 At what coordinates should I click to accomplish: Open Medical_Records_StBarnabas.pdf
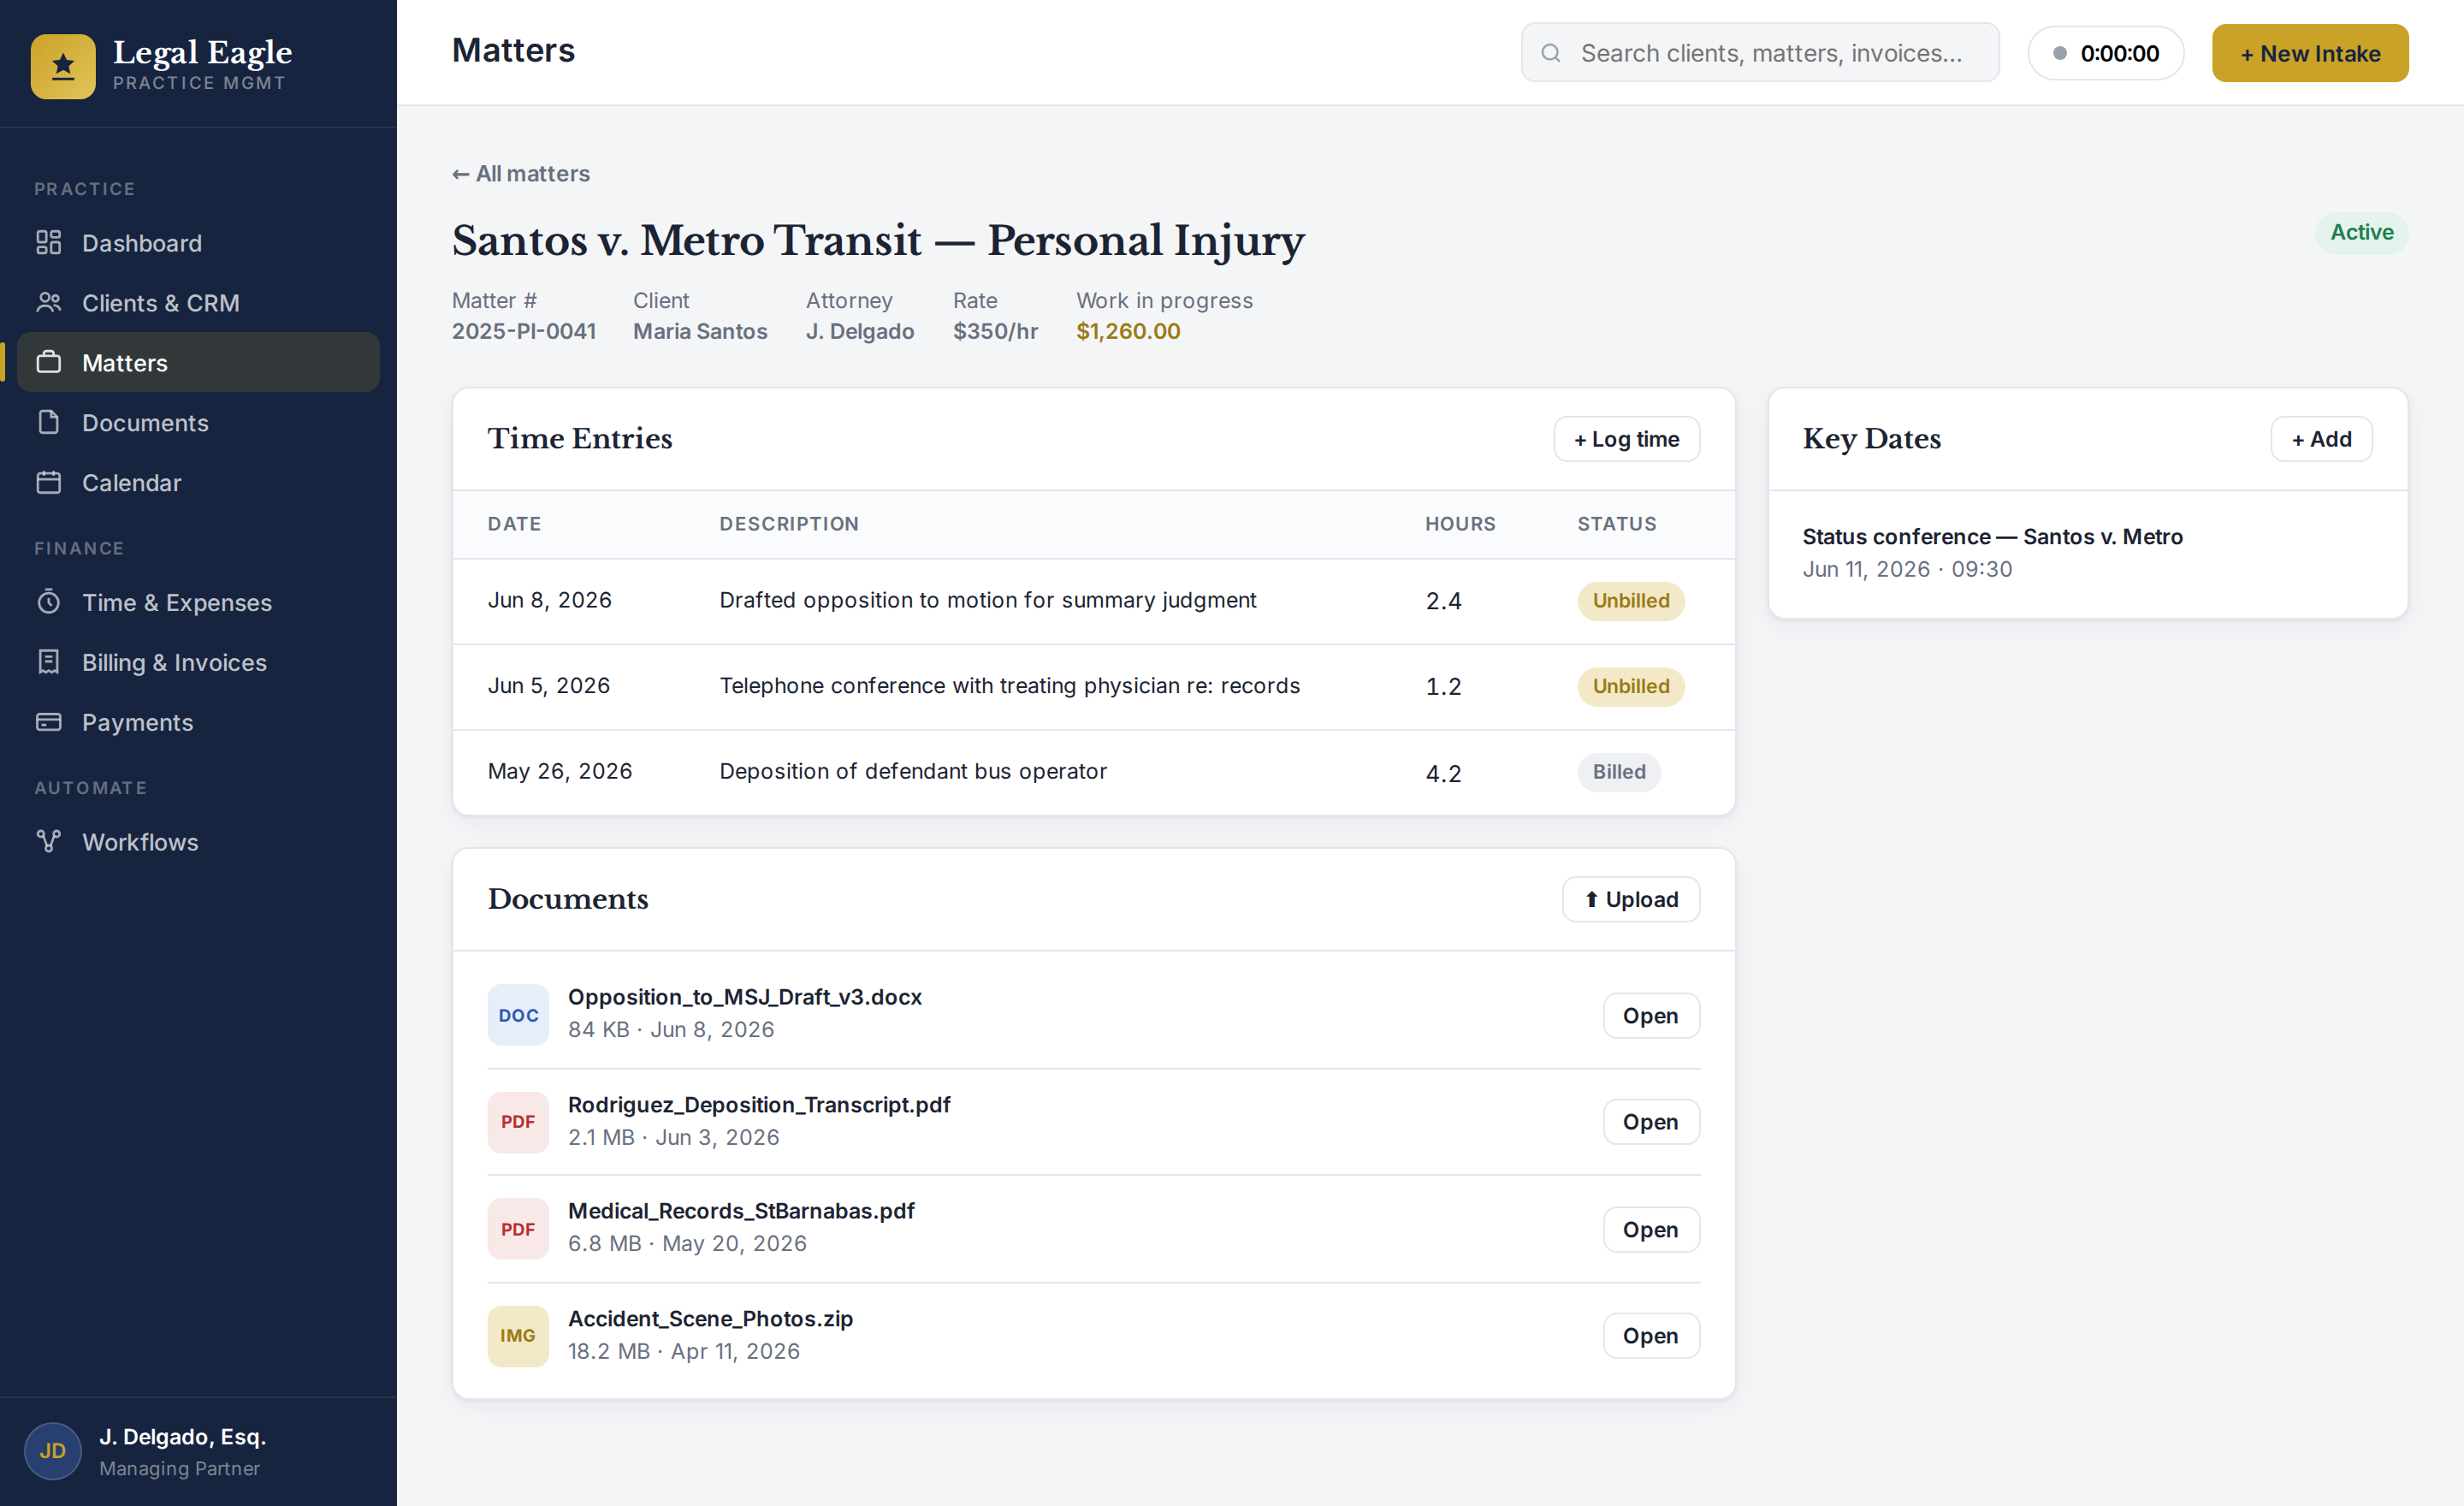1651,1229
